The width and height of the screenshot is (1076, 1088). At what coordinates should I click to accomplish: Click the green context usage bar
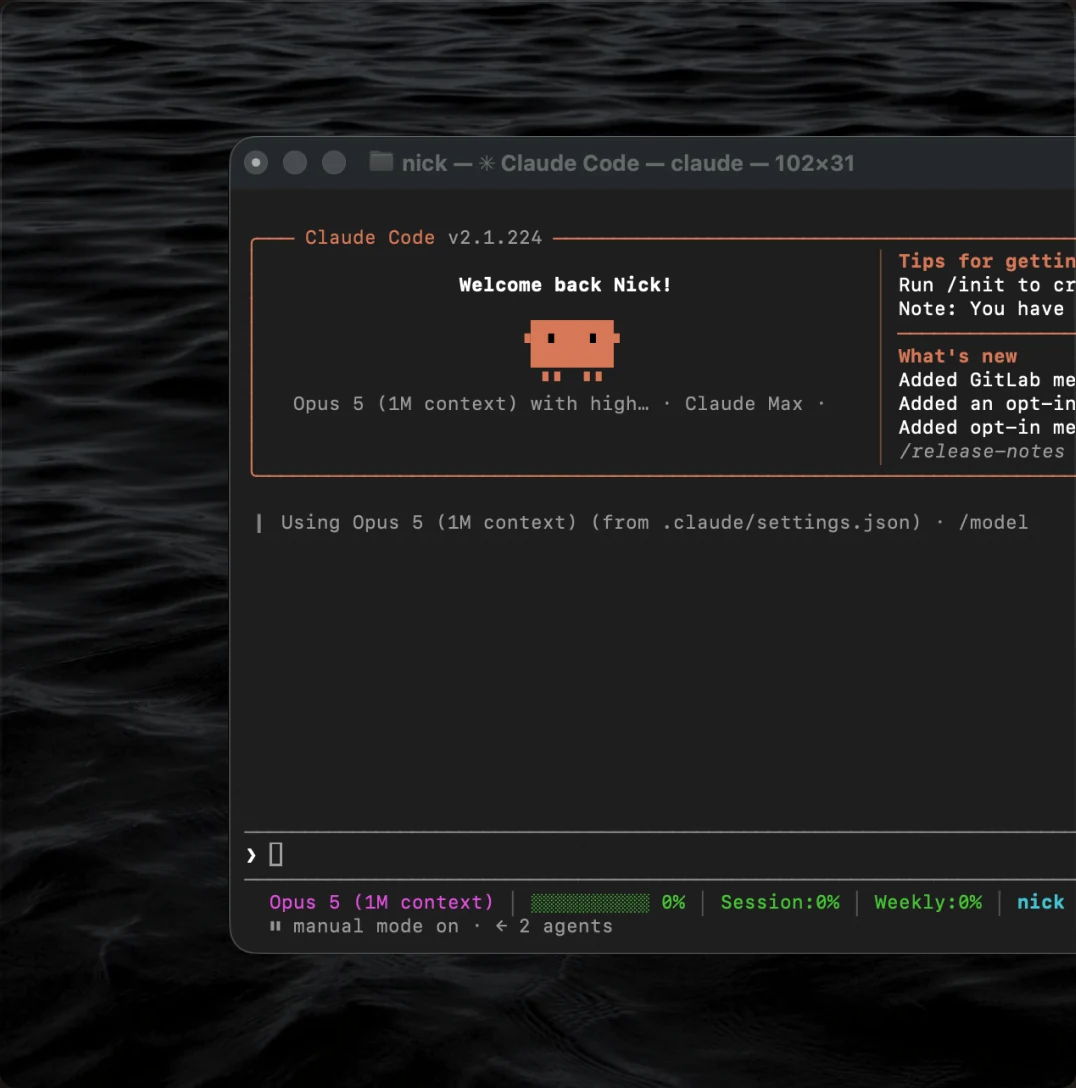coord(590,903)
